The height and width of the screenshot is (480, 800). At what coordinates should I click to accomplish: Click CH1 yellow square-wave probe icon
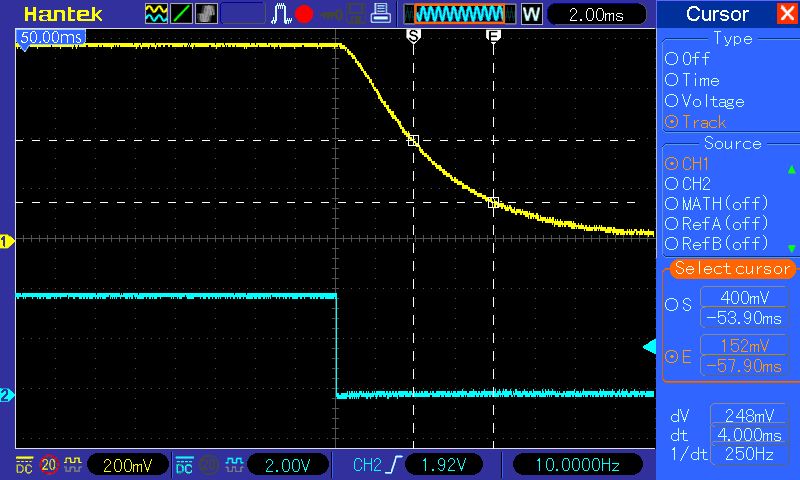pos(72,464)
